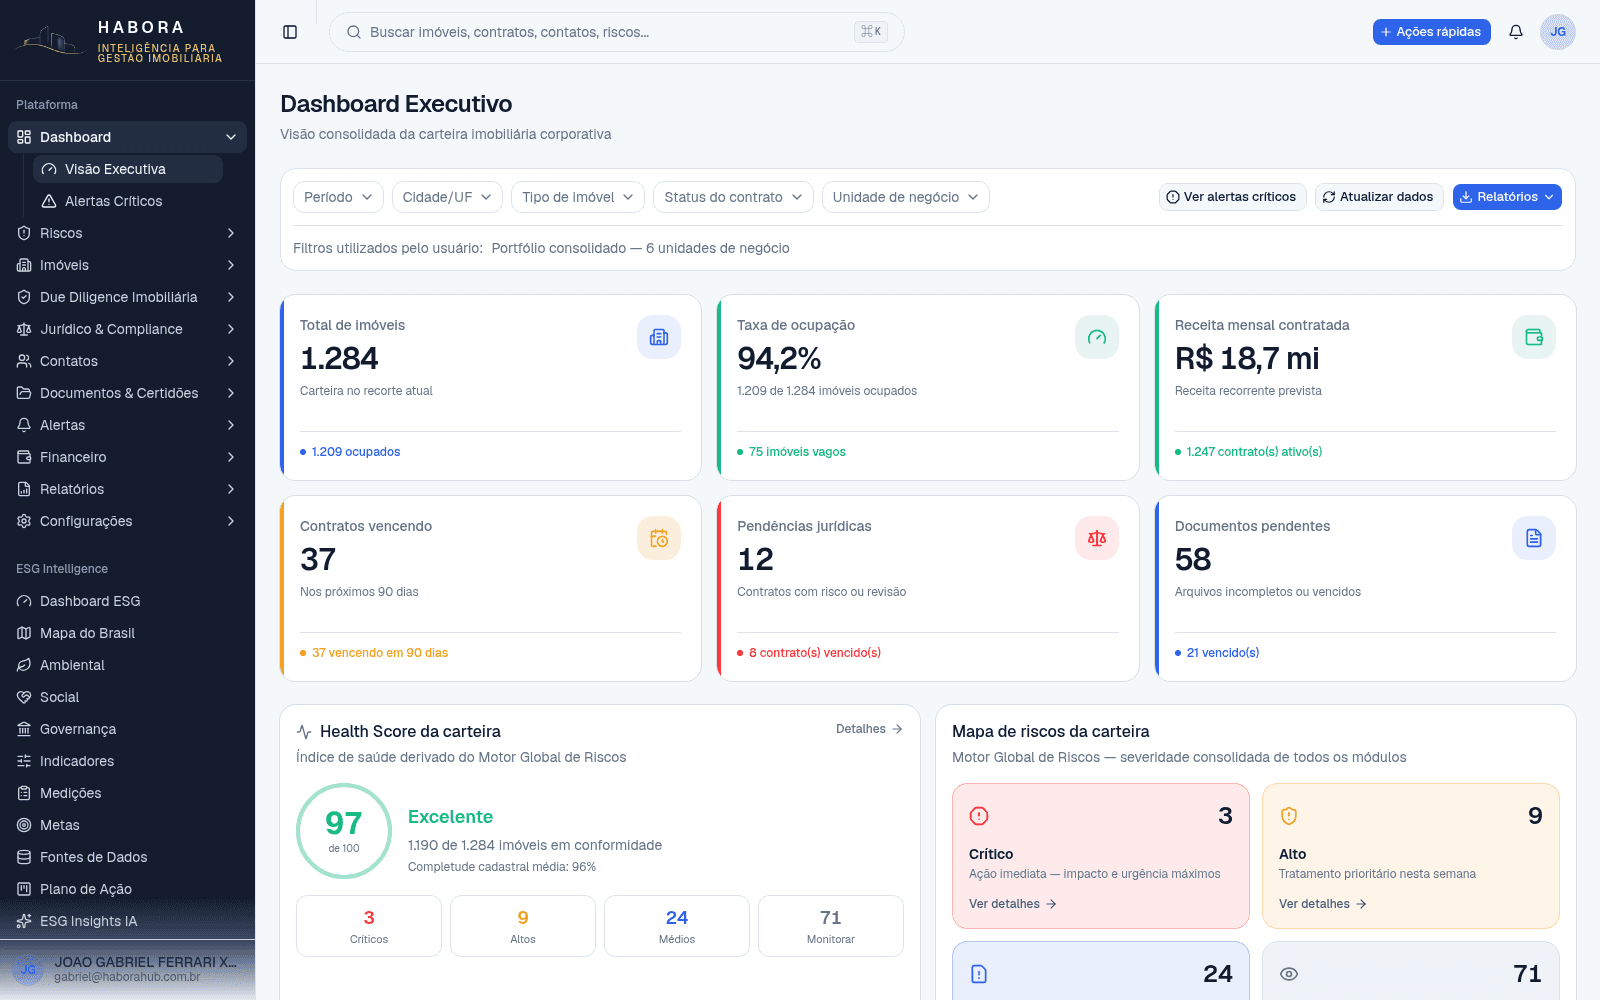Click the 9 Altos score tile
The height and width of the screenshot is (1000, 1600).
[523, 926]
